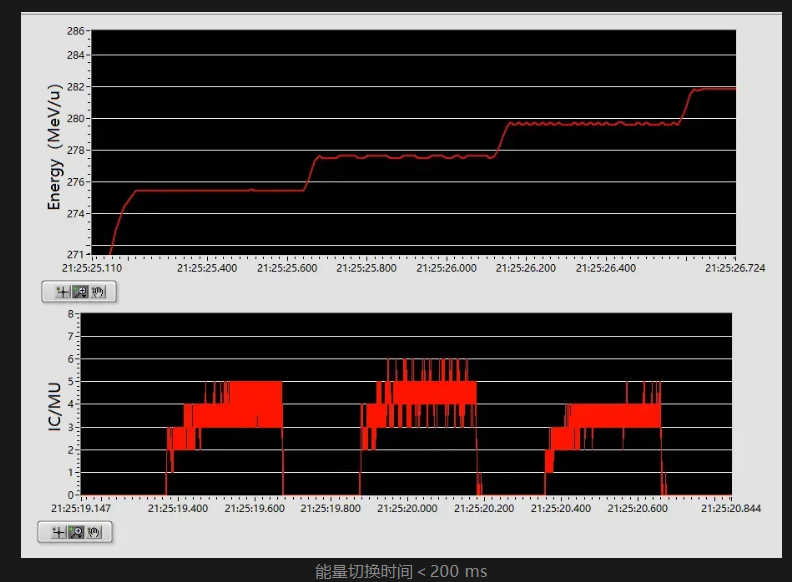Click the 21:25:19.147 start time label
Image resolution: width=792 pixels, height=582 pixels.
coord(84,508)
